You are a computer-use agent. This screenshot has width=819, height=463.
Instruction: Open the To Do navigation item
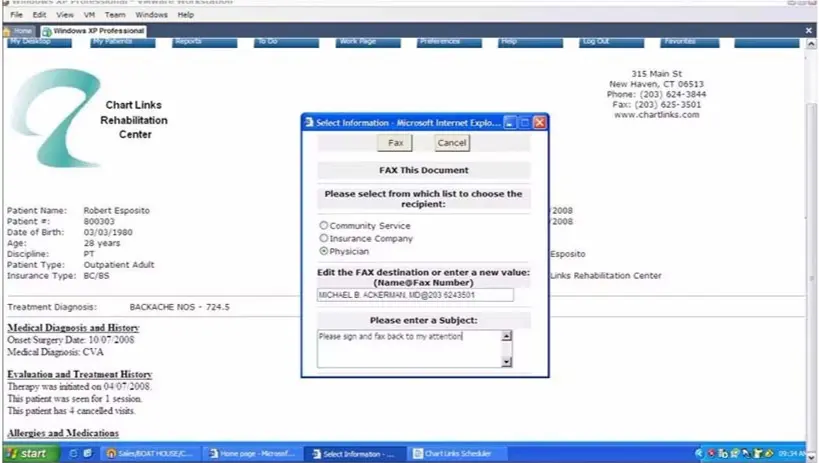click(x=286, y=42)
